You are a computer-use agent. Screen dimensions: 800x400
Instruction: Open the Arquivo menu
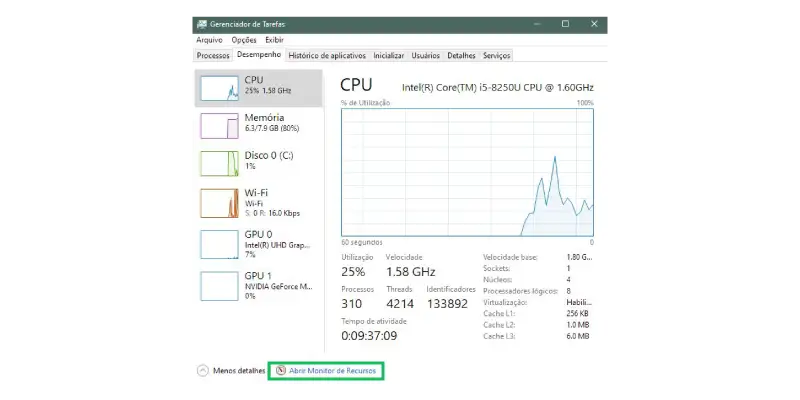click(209, 40)
